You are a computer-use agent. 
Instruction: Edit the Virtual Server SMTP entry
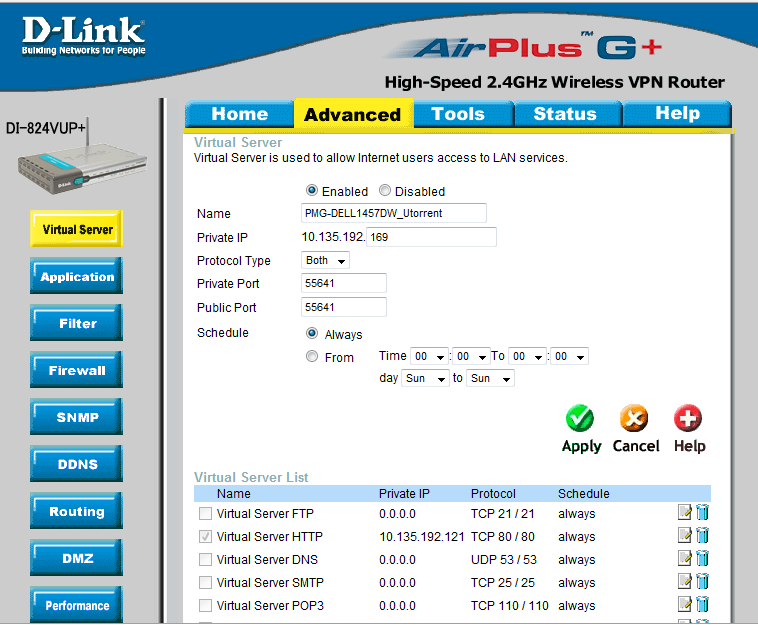pyautogui.click(x=685, y=581)
